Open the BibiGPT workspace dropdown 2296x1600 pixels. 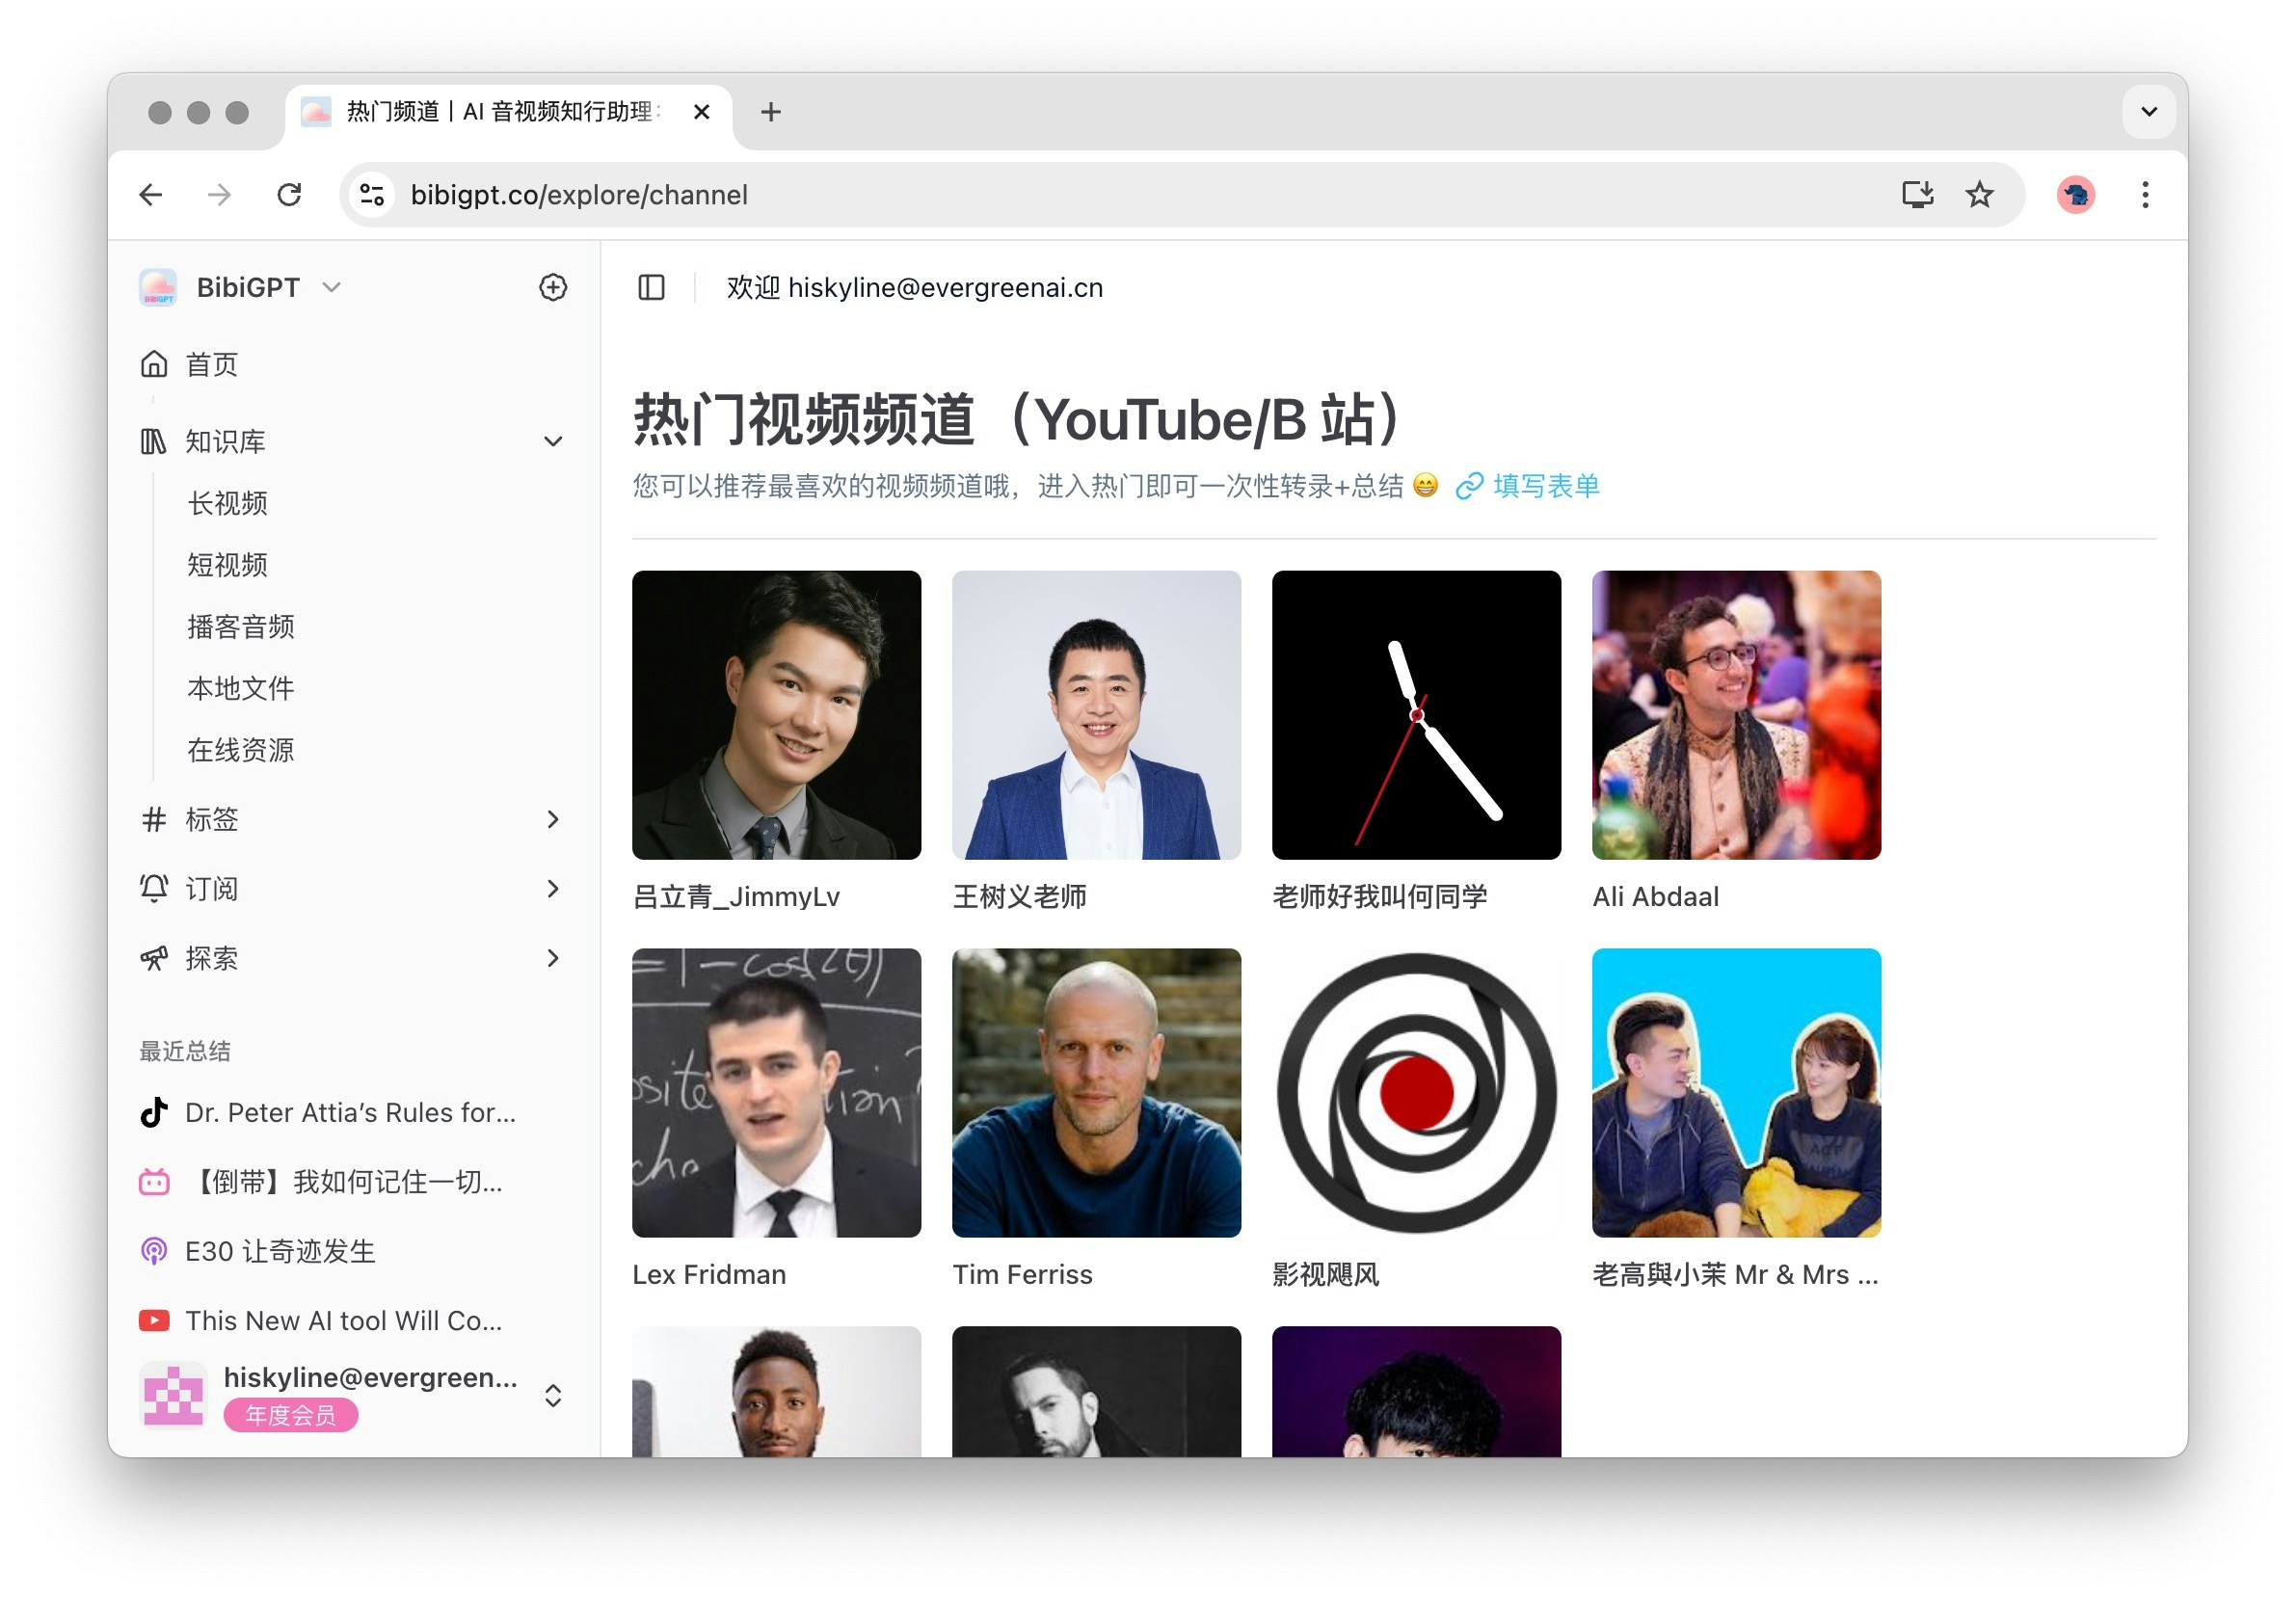[331, 287]
